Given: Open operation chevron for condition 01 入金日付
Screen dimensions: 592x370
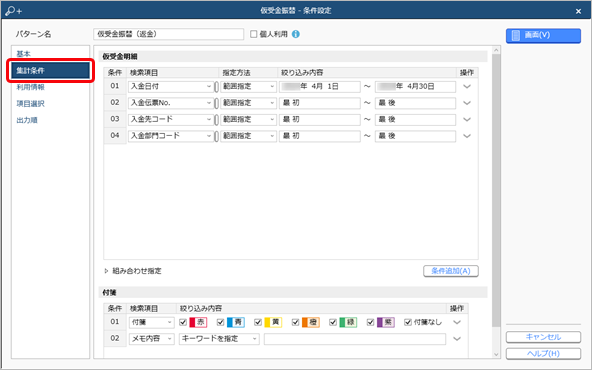Looking at the screenshot, I should (x=467, y=86).
